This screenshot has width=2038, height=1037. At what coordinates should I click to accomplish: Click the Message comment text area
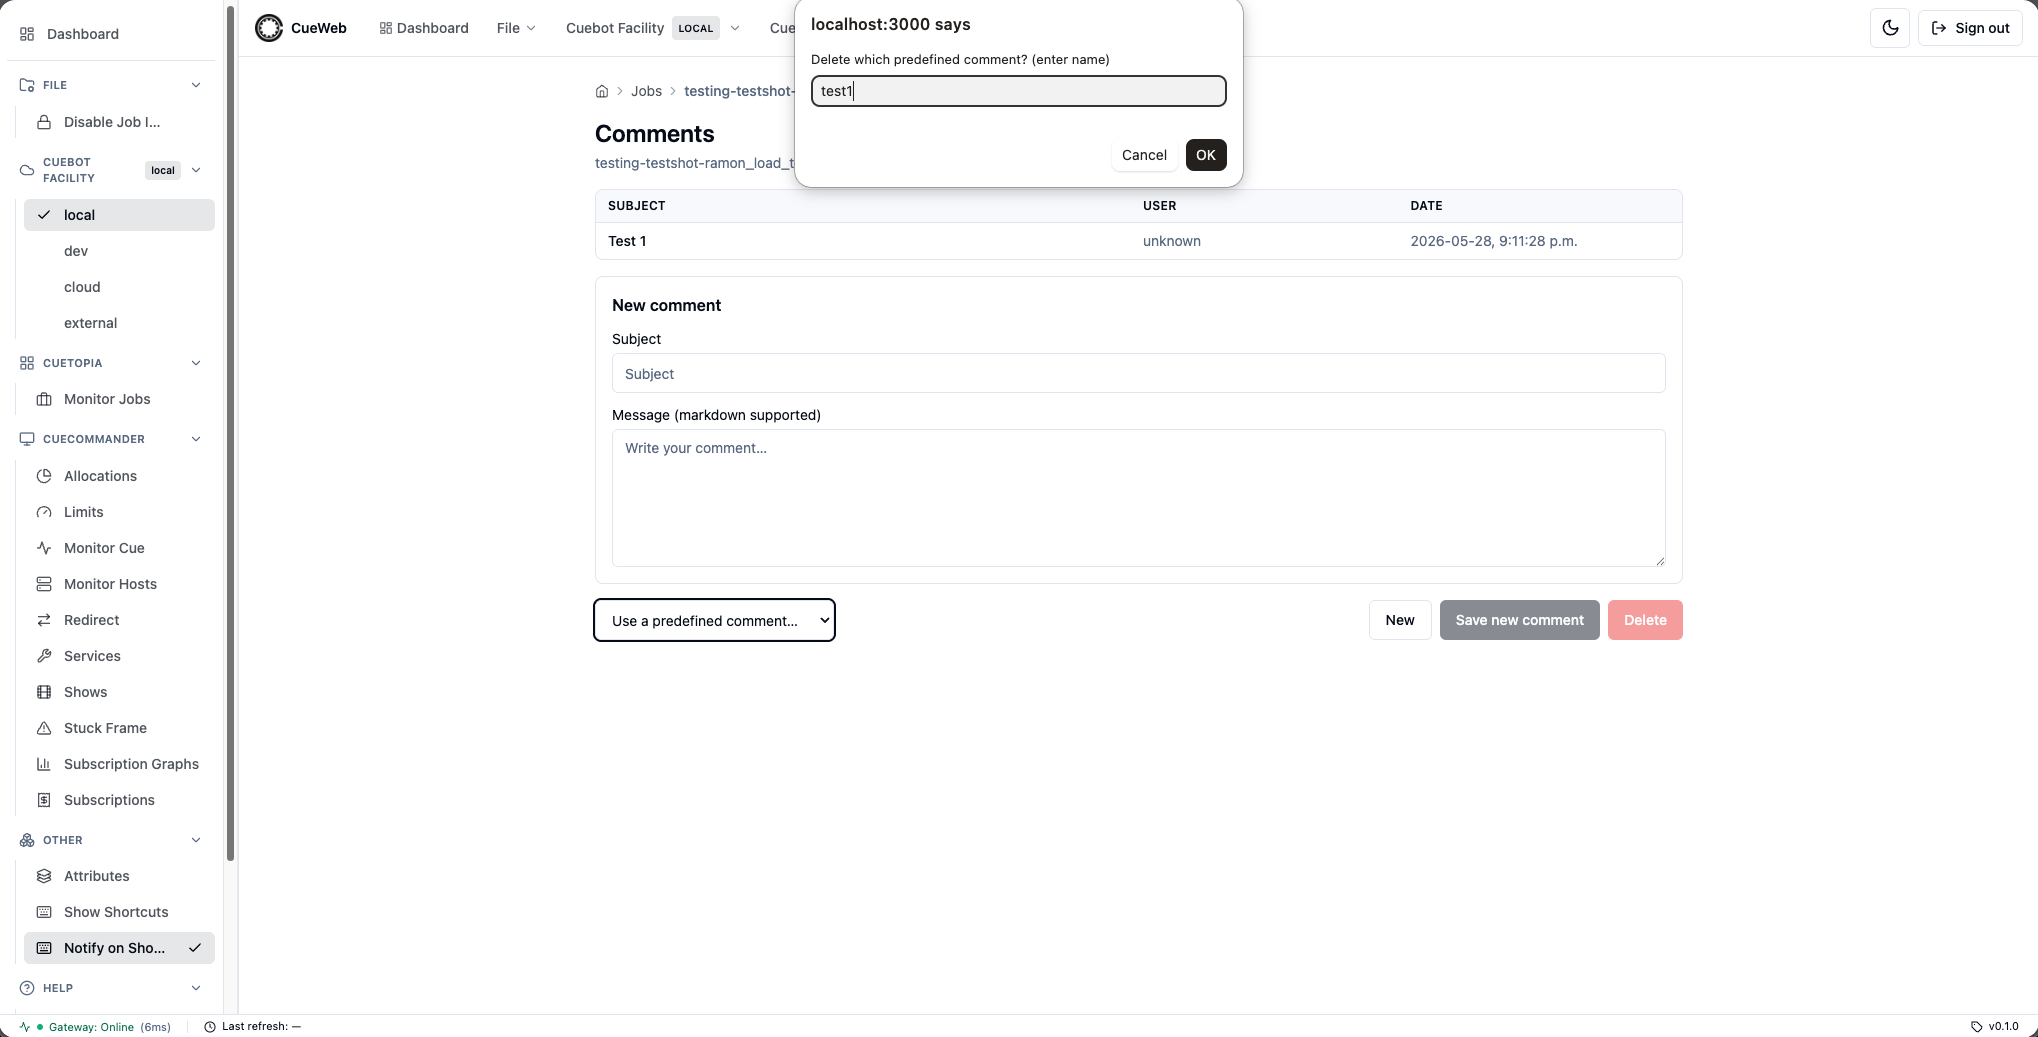click(x=1138, y=498)
